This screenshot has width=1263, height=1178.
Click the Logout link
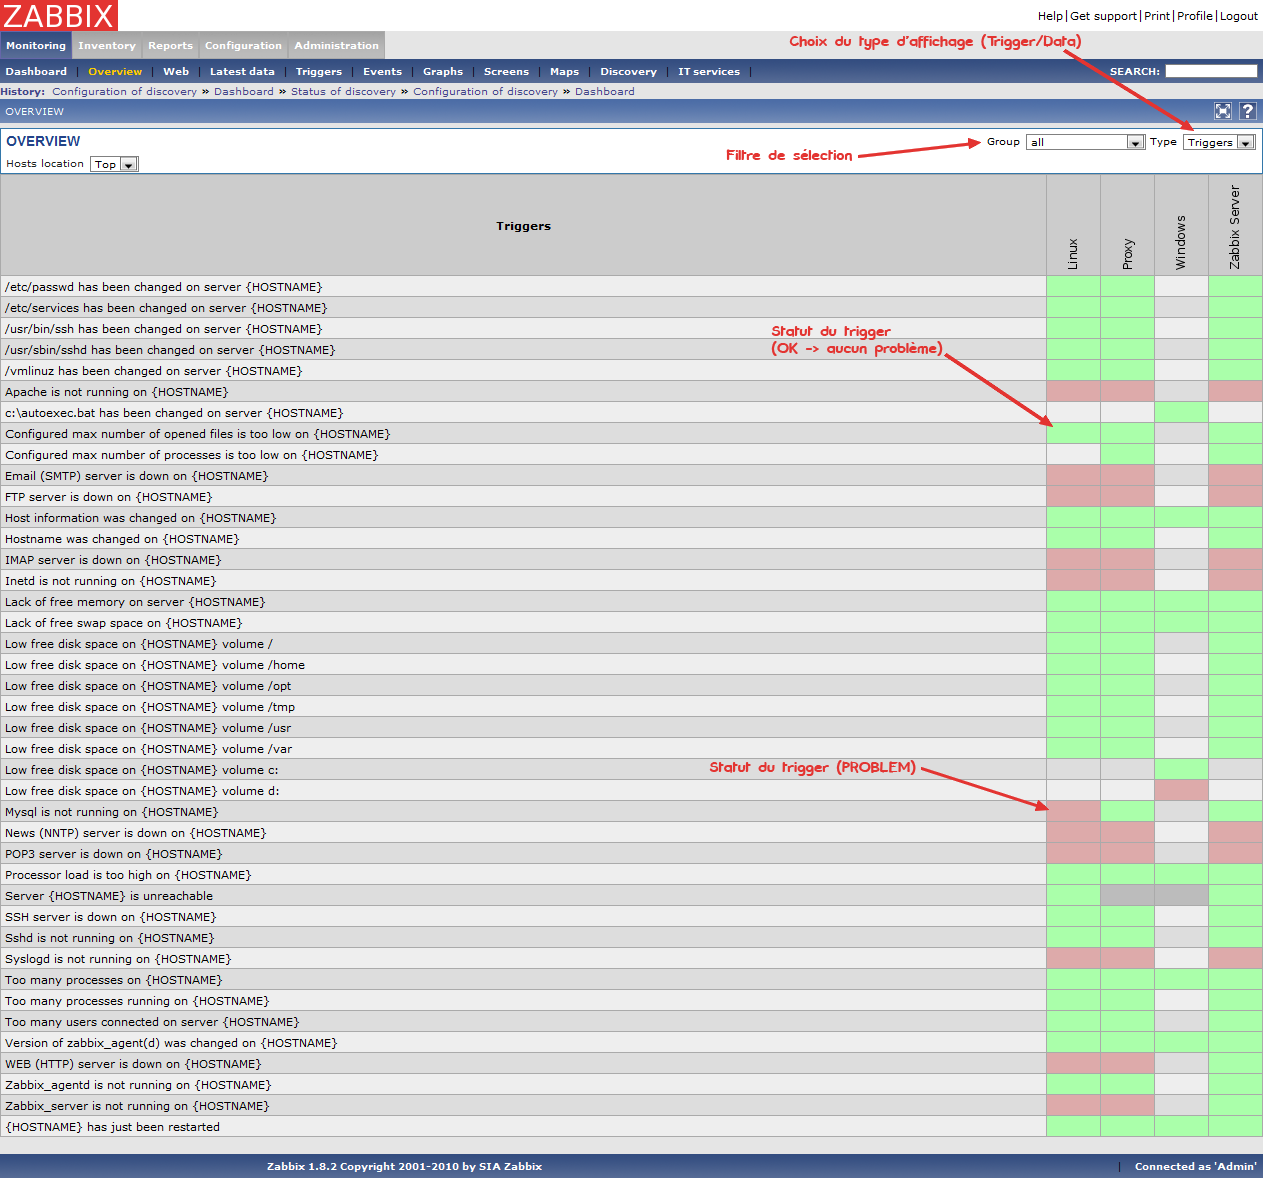tap(1238, 16)
